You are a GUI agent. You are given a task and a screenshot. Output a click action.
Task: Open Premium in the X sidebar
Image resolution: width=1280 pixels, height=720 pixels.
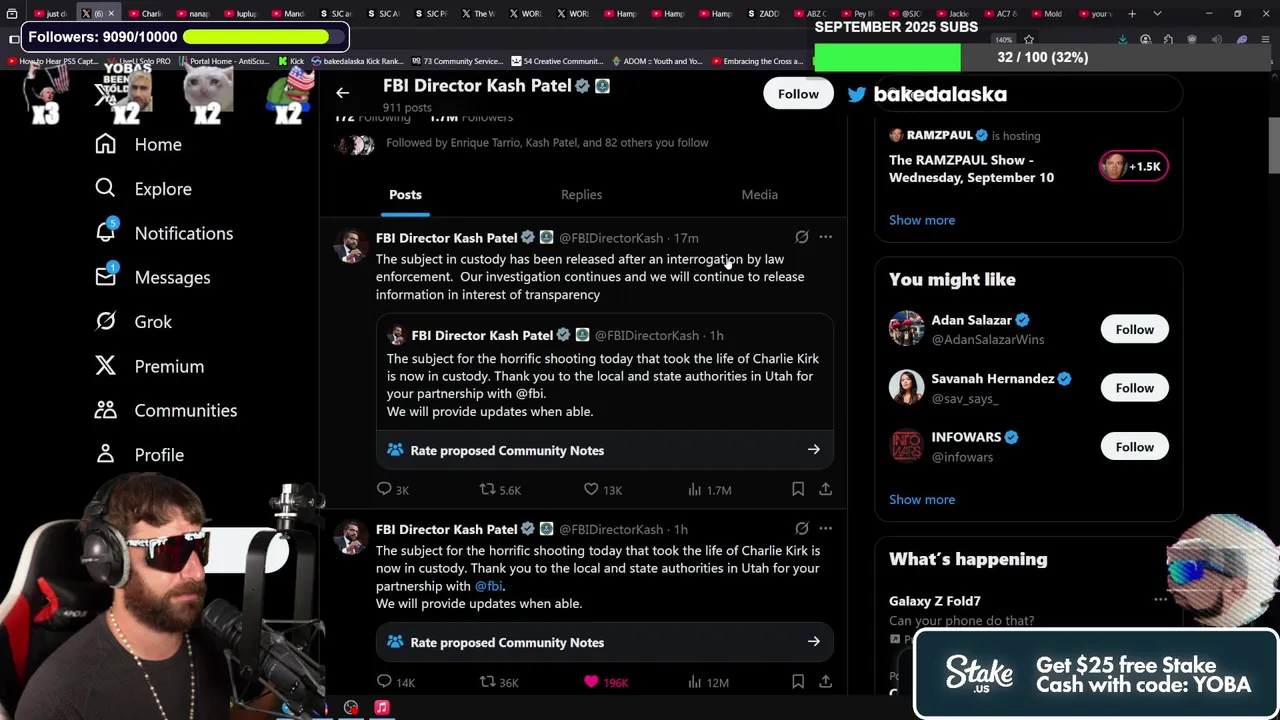(149, 366)
